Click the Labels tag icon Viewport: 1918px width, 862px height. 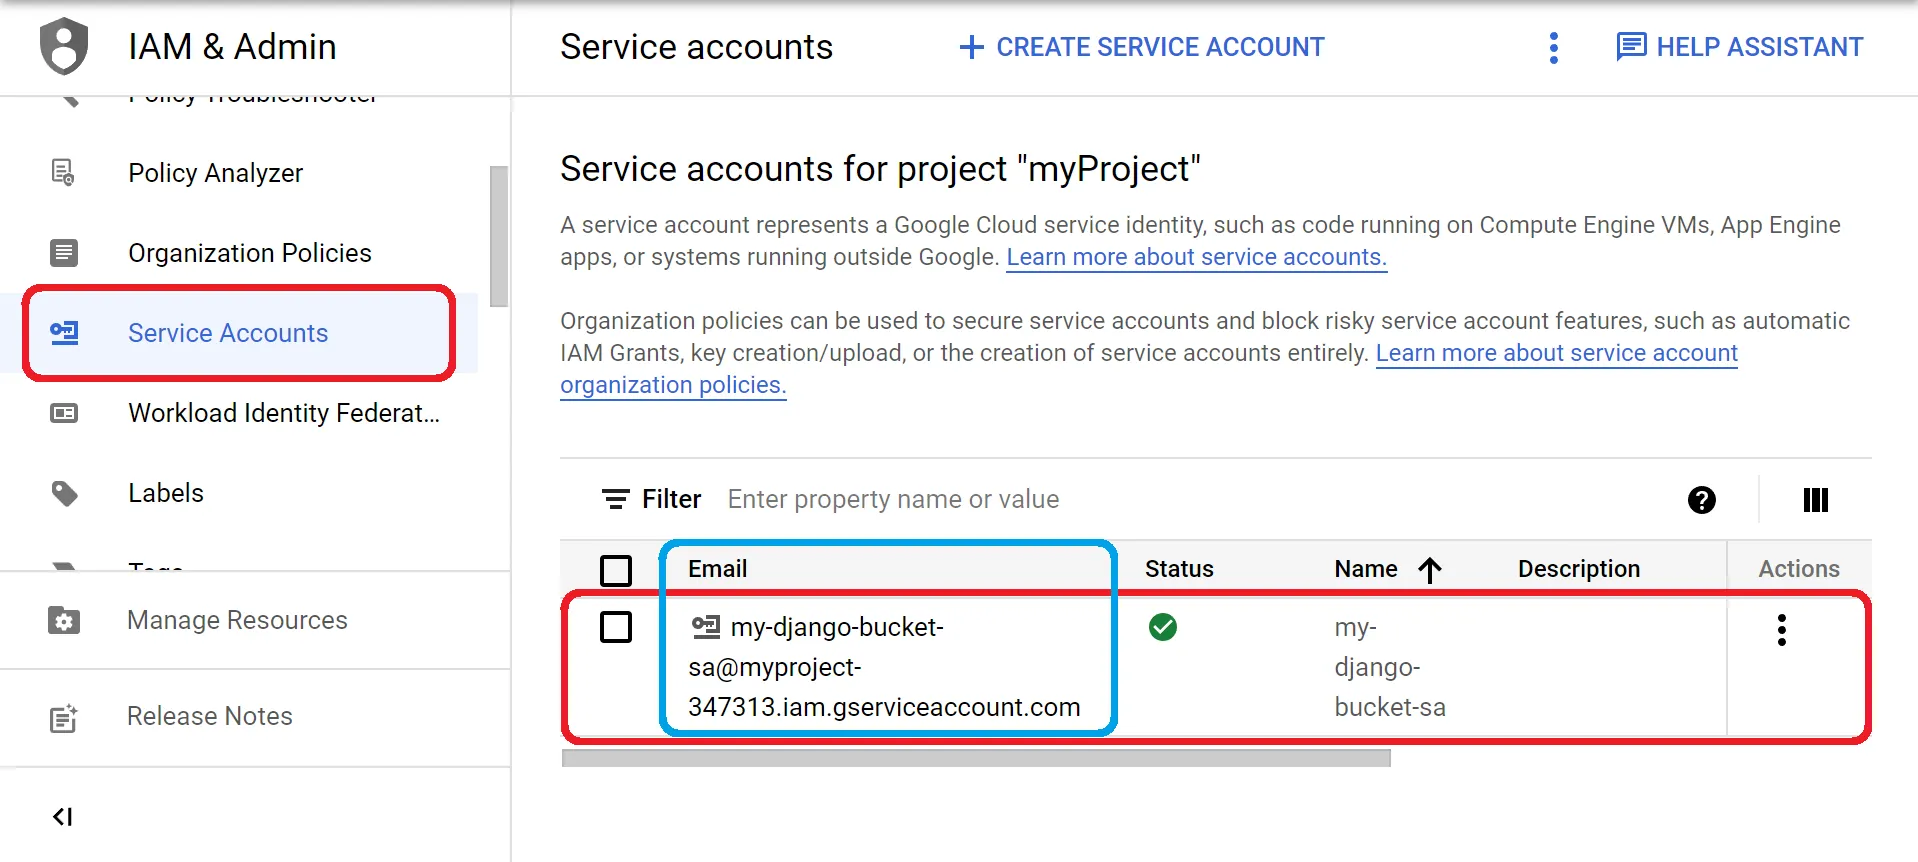tap(64, 493)
